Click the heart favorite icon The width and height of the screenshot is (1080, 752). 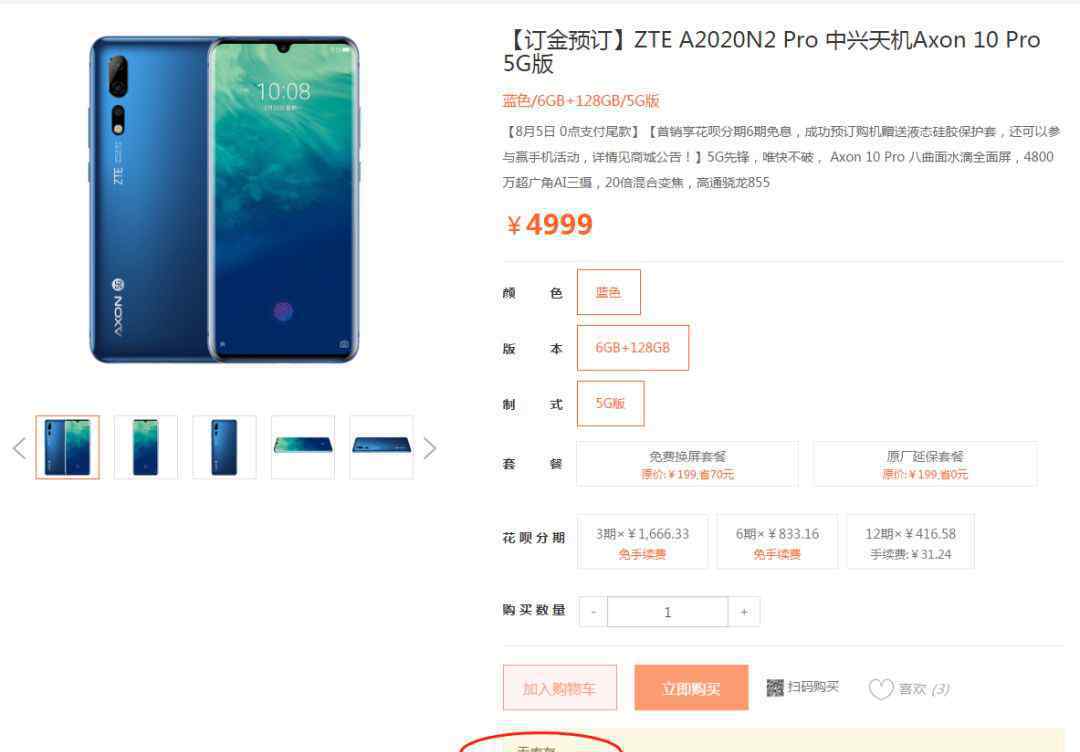[881, 689]
